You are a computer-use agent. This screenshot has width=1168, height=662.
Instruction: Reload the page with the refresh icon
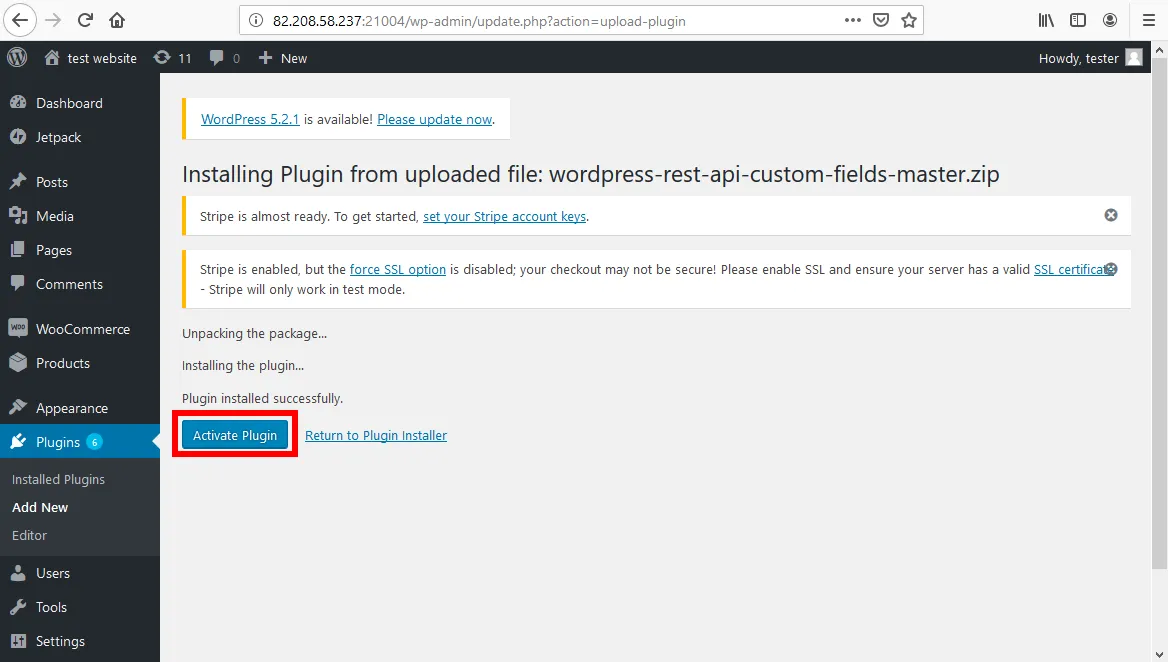[x=85, y=20]
